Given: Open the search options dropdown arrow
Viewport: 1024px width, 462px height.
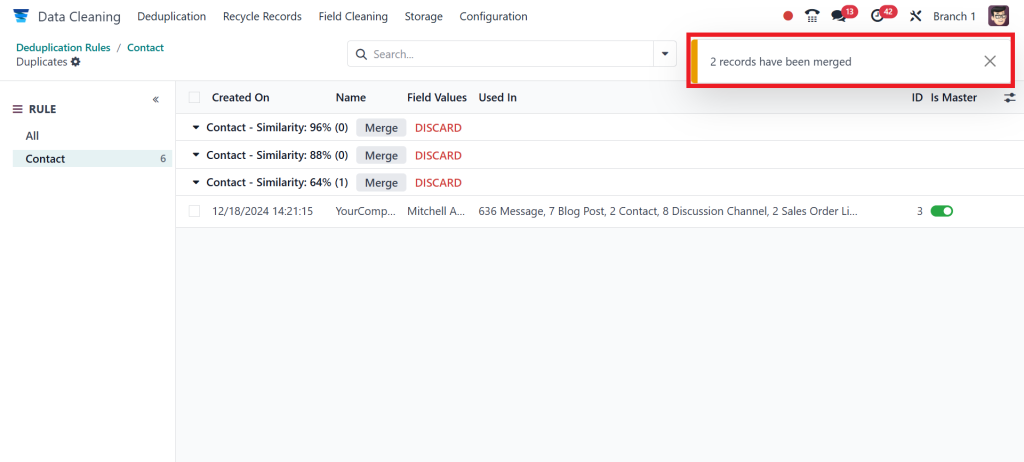Looking at the screenshot, I should (665, 54).
